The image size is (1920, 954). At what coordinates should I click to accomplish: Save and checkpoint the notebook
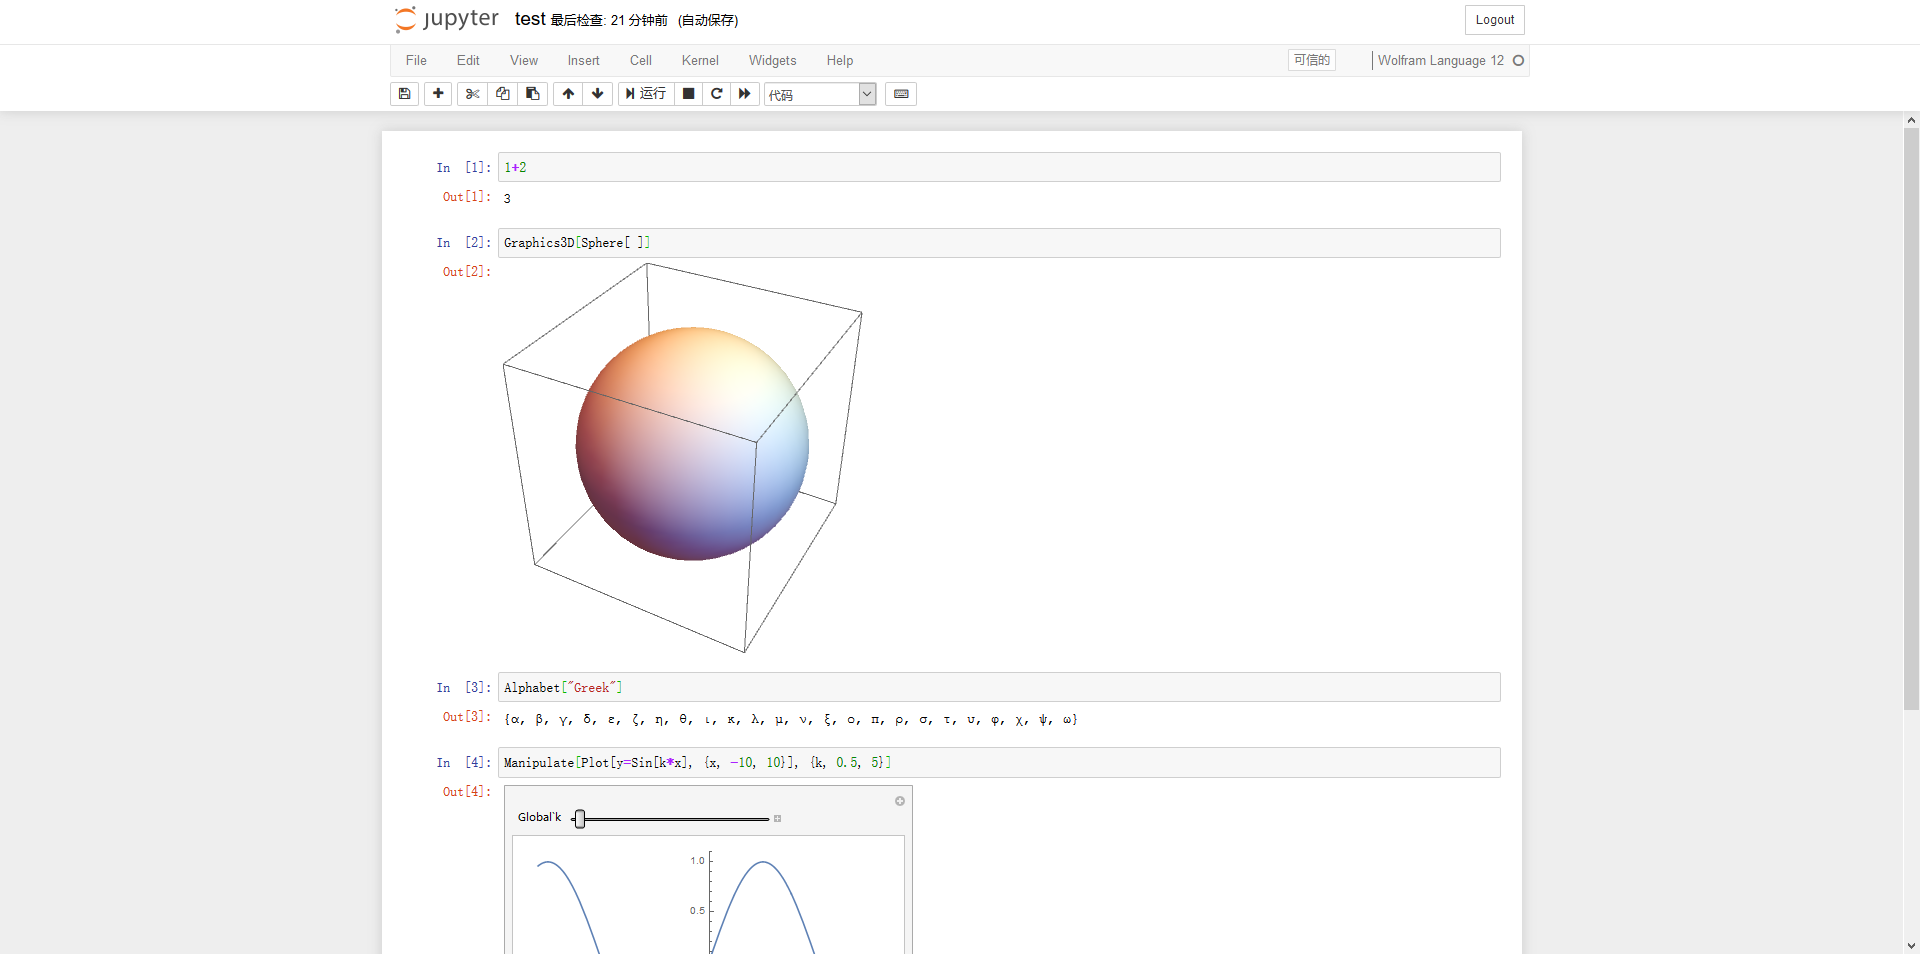point(404,94)
